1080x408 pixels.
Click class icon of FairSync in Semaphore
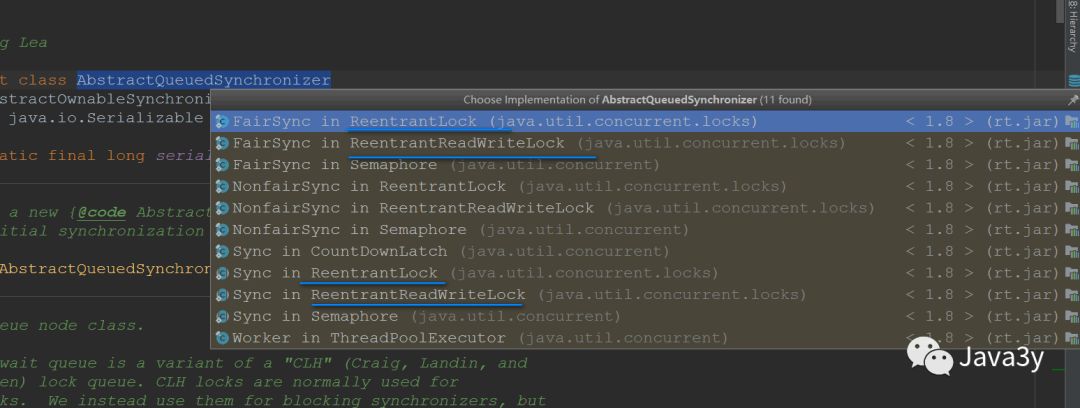[x=222, y=165]
